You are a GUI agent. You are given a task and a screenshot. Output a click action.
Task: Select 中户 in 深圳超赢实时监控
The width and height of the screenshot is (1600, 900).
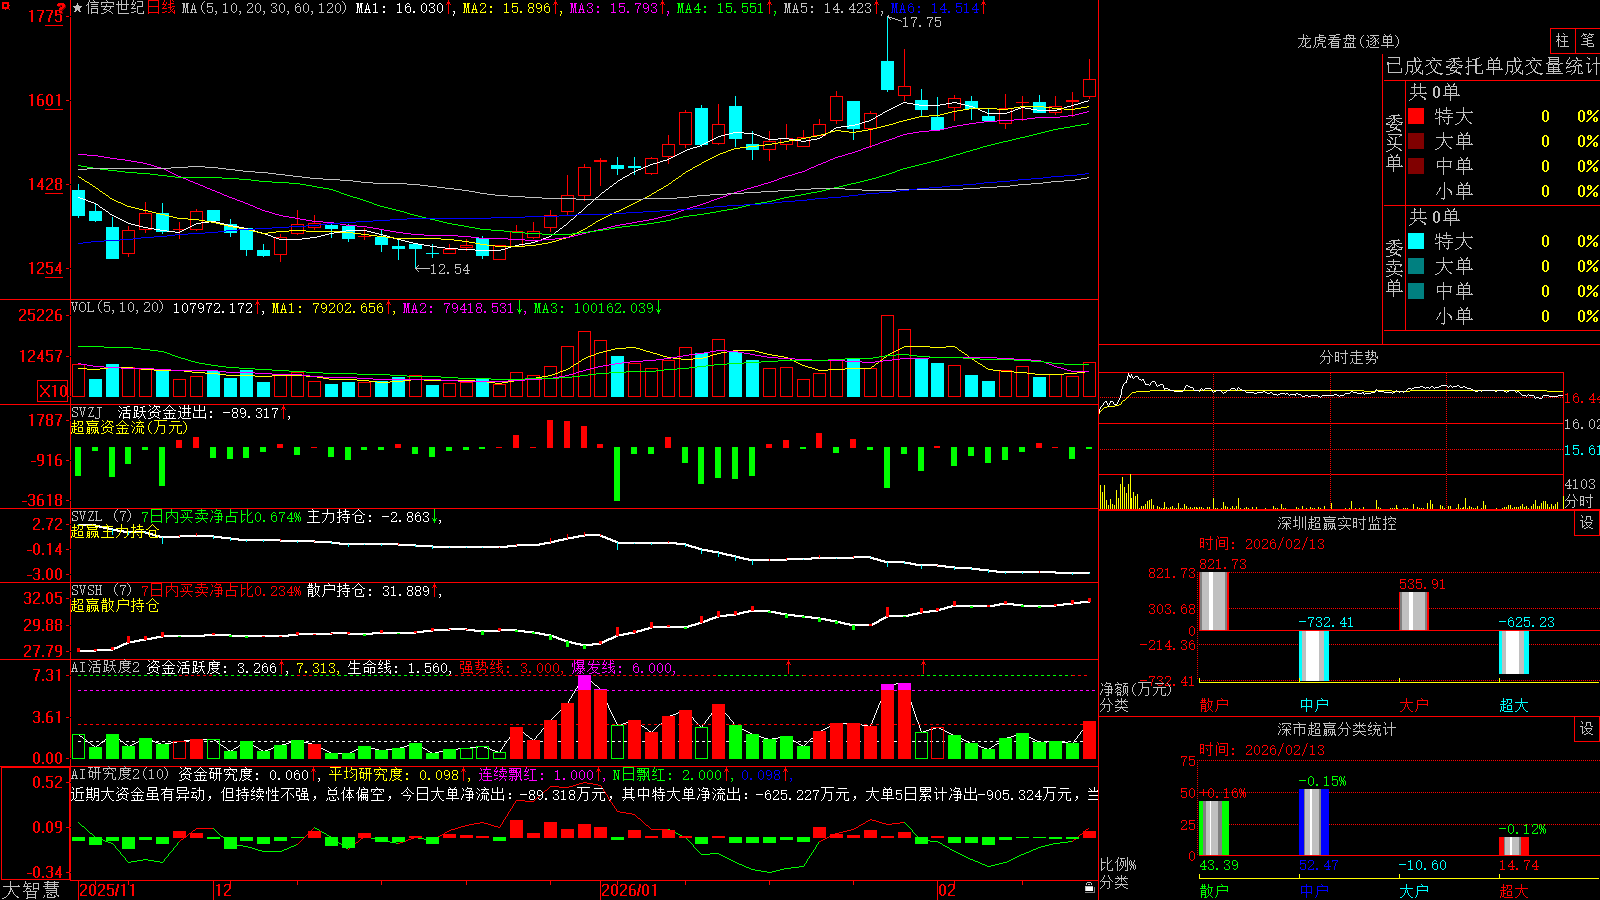pos(1314,705)
